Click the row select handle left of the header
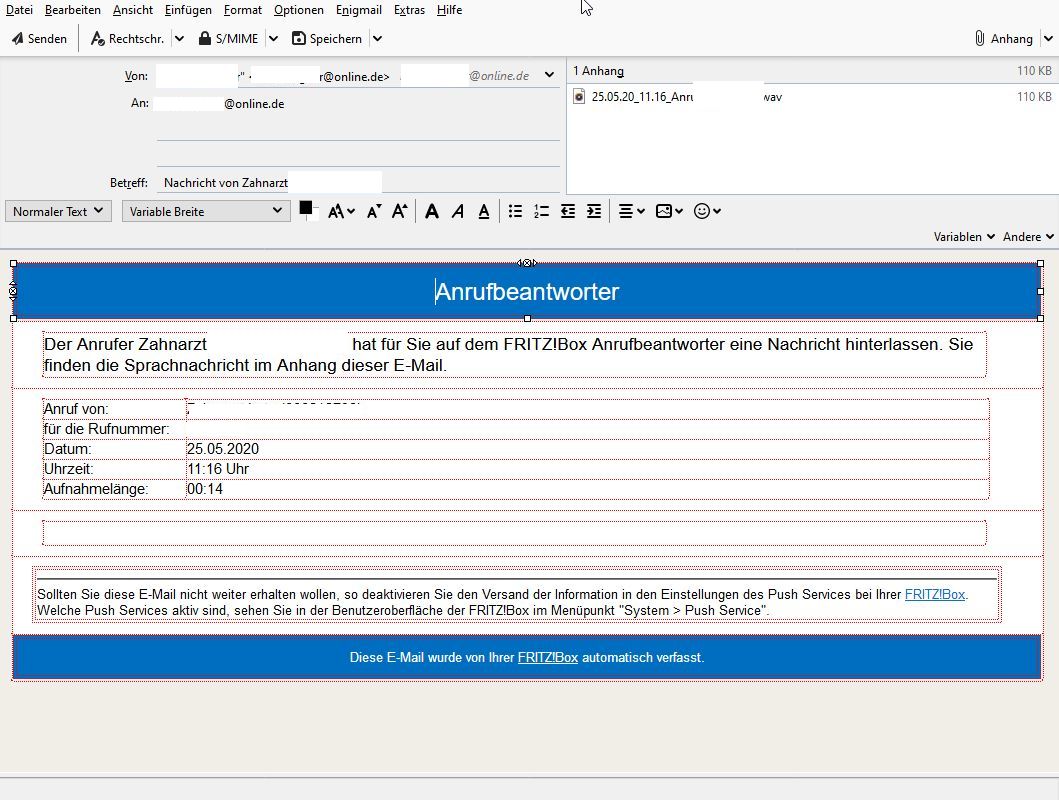The height and width of the screenshot is (800, 1059). [12, 291]
